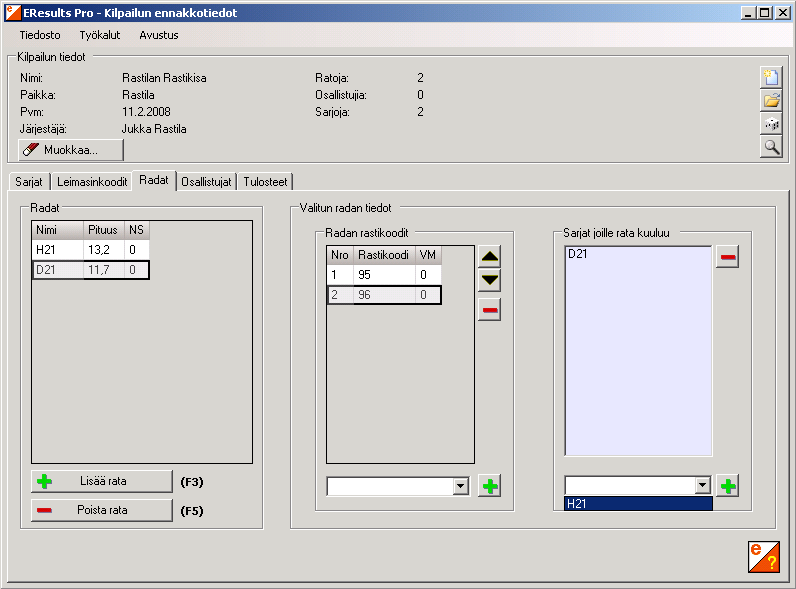
Task: Click the Lisää rata button
Action: [x=102, y=481]
